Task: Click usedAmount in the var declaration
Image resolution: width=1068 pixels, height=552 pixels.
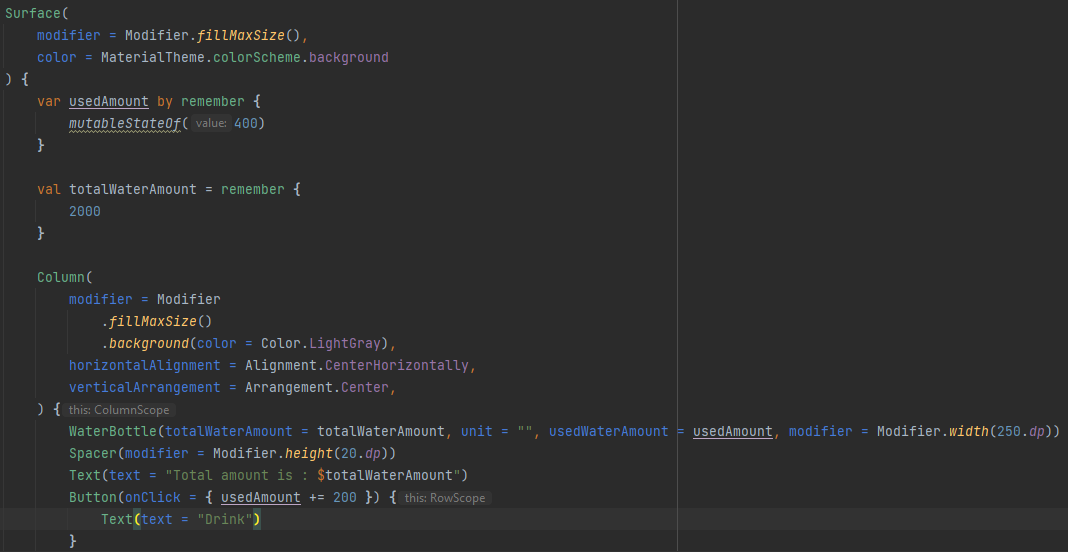Action: (x=109, y=102)
